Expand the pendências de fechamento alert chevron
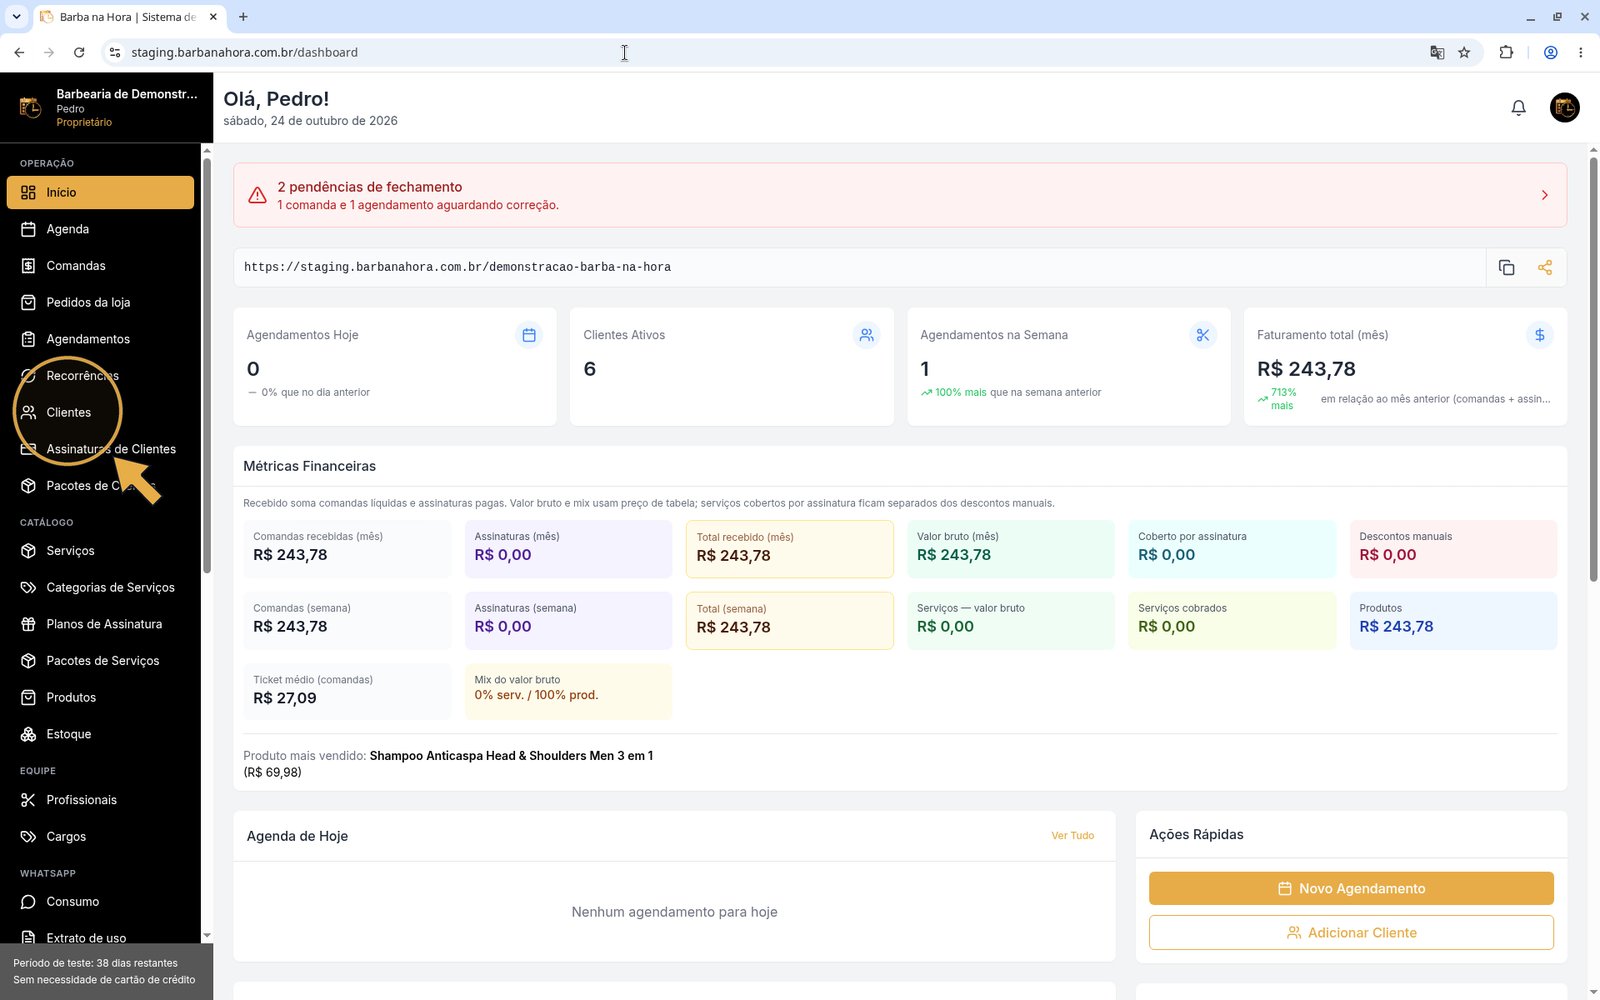 point(1544,195)
